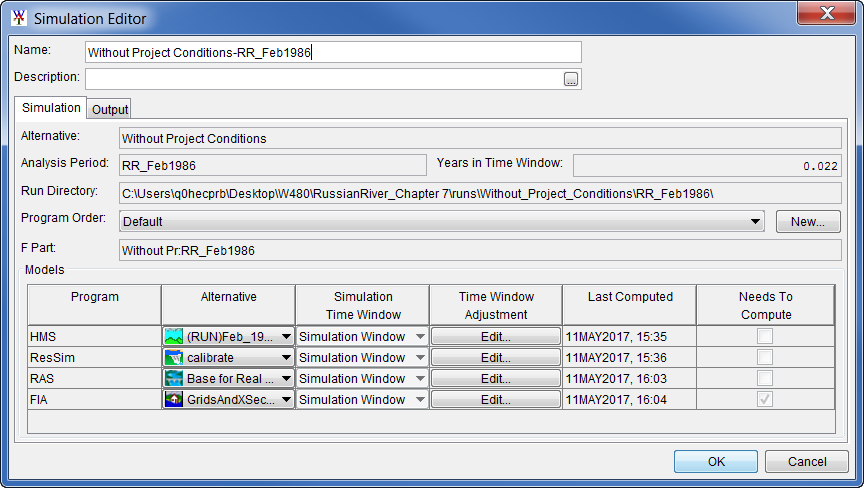Click the HMS alternative forecast icon
The height and width of the screenshot is (488, 864).
pyautogui.click(x=174, y=337)
